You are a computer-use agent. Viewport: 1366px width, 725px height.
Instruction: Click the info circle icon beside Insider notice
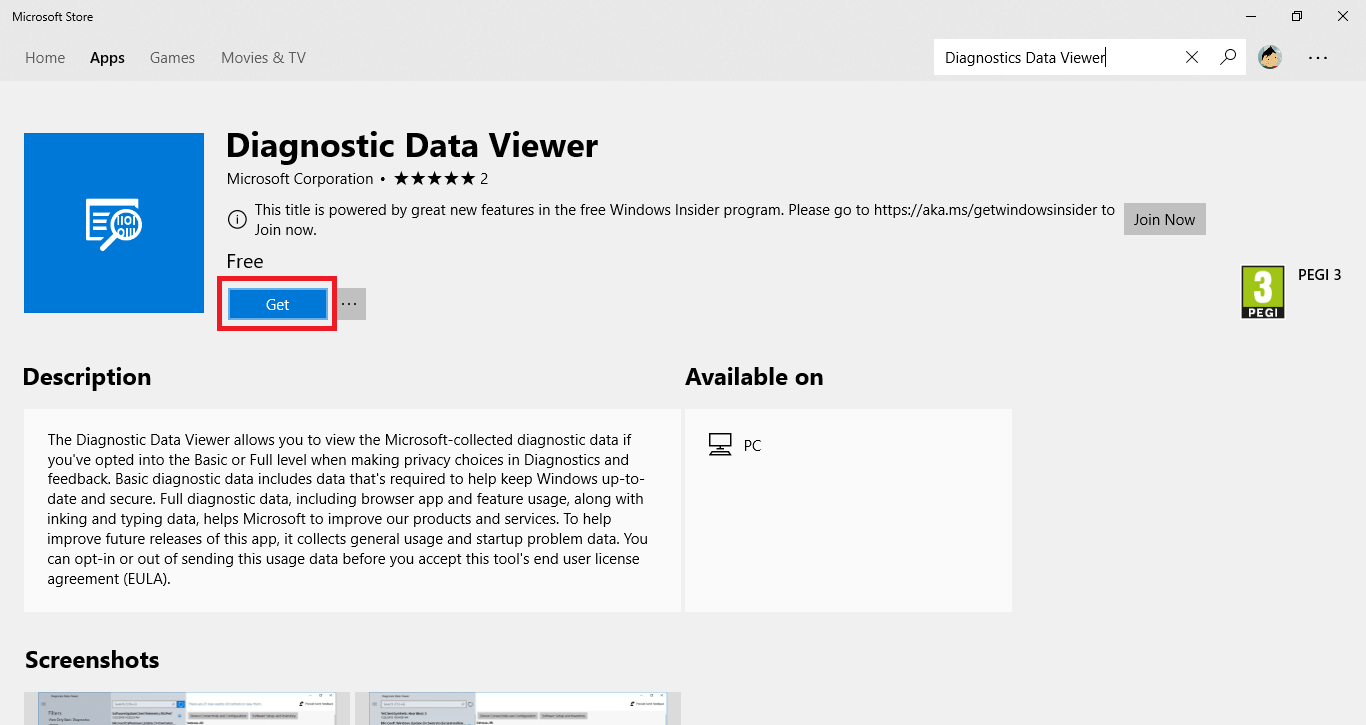(x=237, y=219)
